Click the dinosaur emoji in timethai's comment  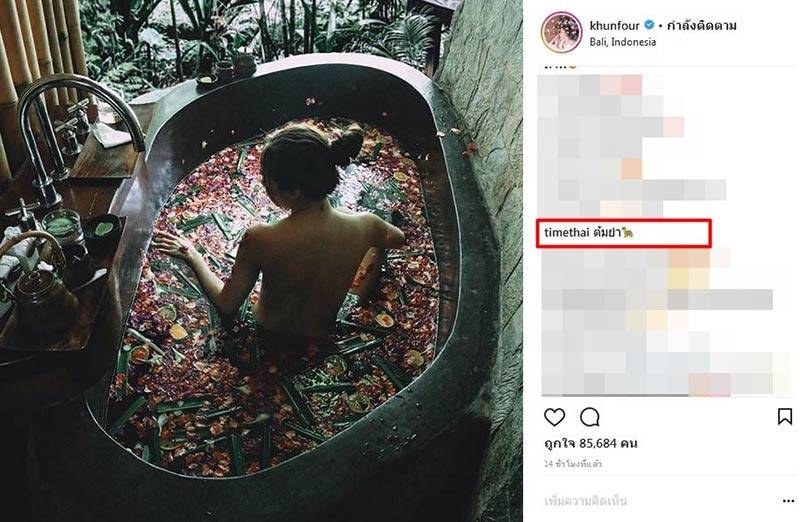627,233
